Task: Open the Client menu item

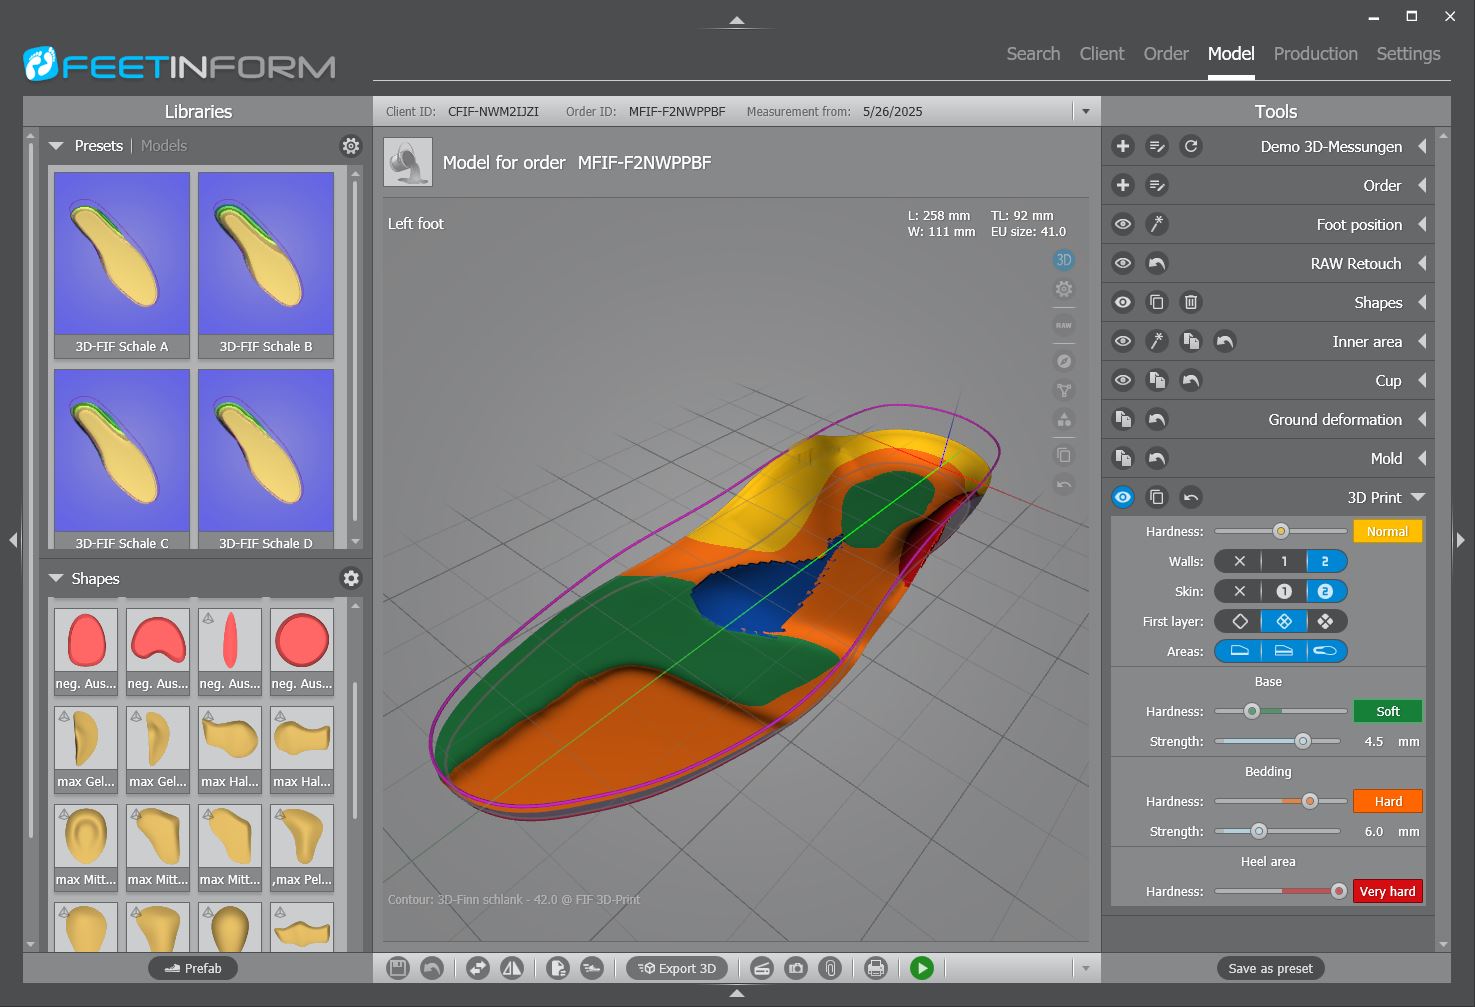Action: click(x=1101, y=54)
